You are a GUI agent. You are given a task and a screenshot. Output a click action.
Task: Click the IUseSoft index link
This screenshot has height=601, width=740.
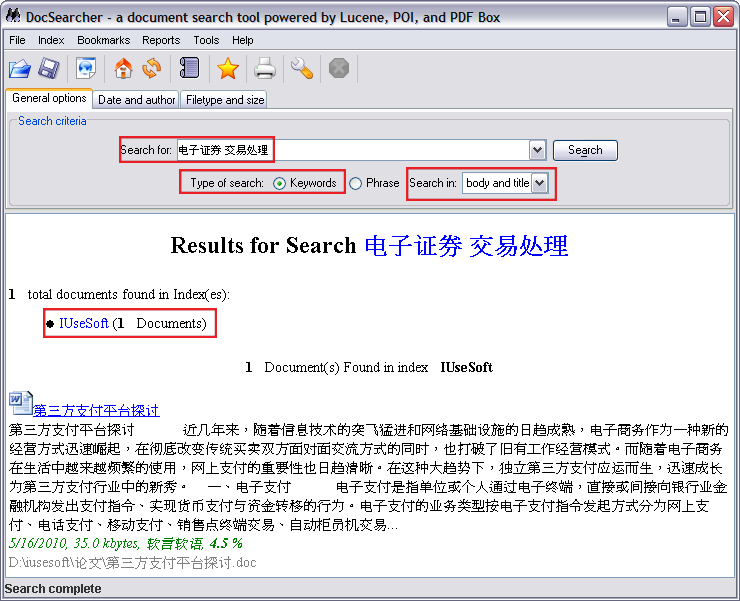84,323
